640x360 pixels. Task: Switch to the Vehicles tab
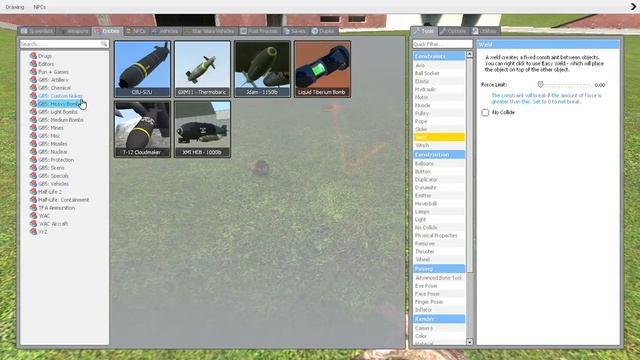tap(165, 31)
